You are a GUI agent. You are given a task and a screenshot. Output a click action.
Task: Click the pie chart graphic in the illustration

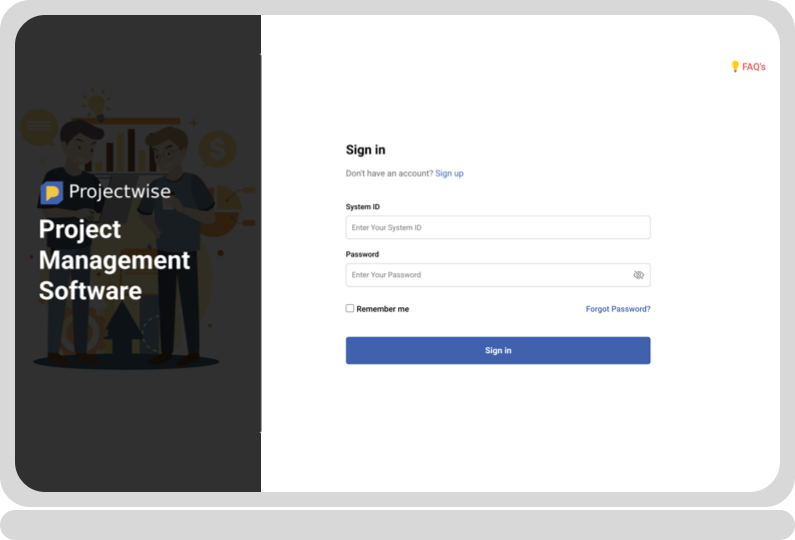coord(226,210)
